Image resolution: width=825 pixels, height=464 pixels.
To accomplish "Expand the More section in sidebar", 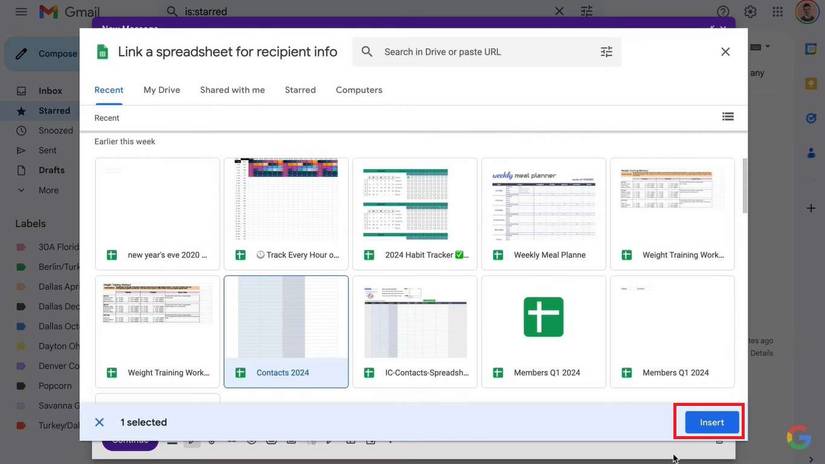I will pos(48,190).
